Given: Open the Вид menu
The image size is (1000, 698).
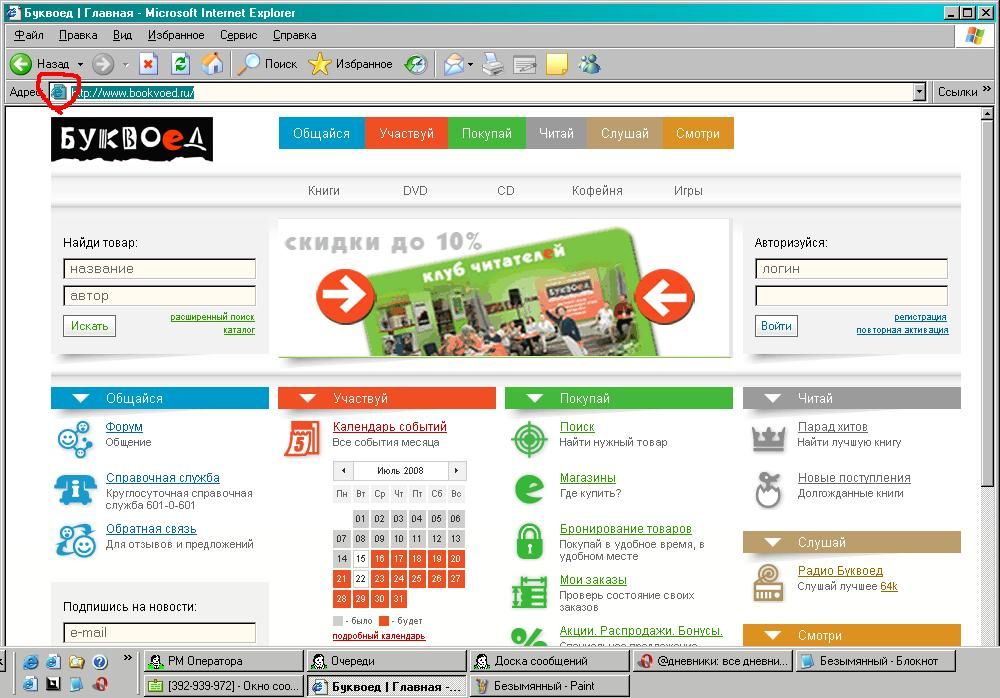Looking at the screenshot, I should [x=122, y=35].
